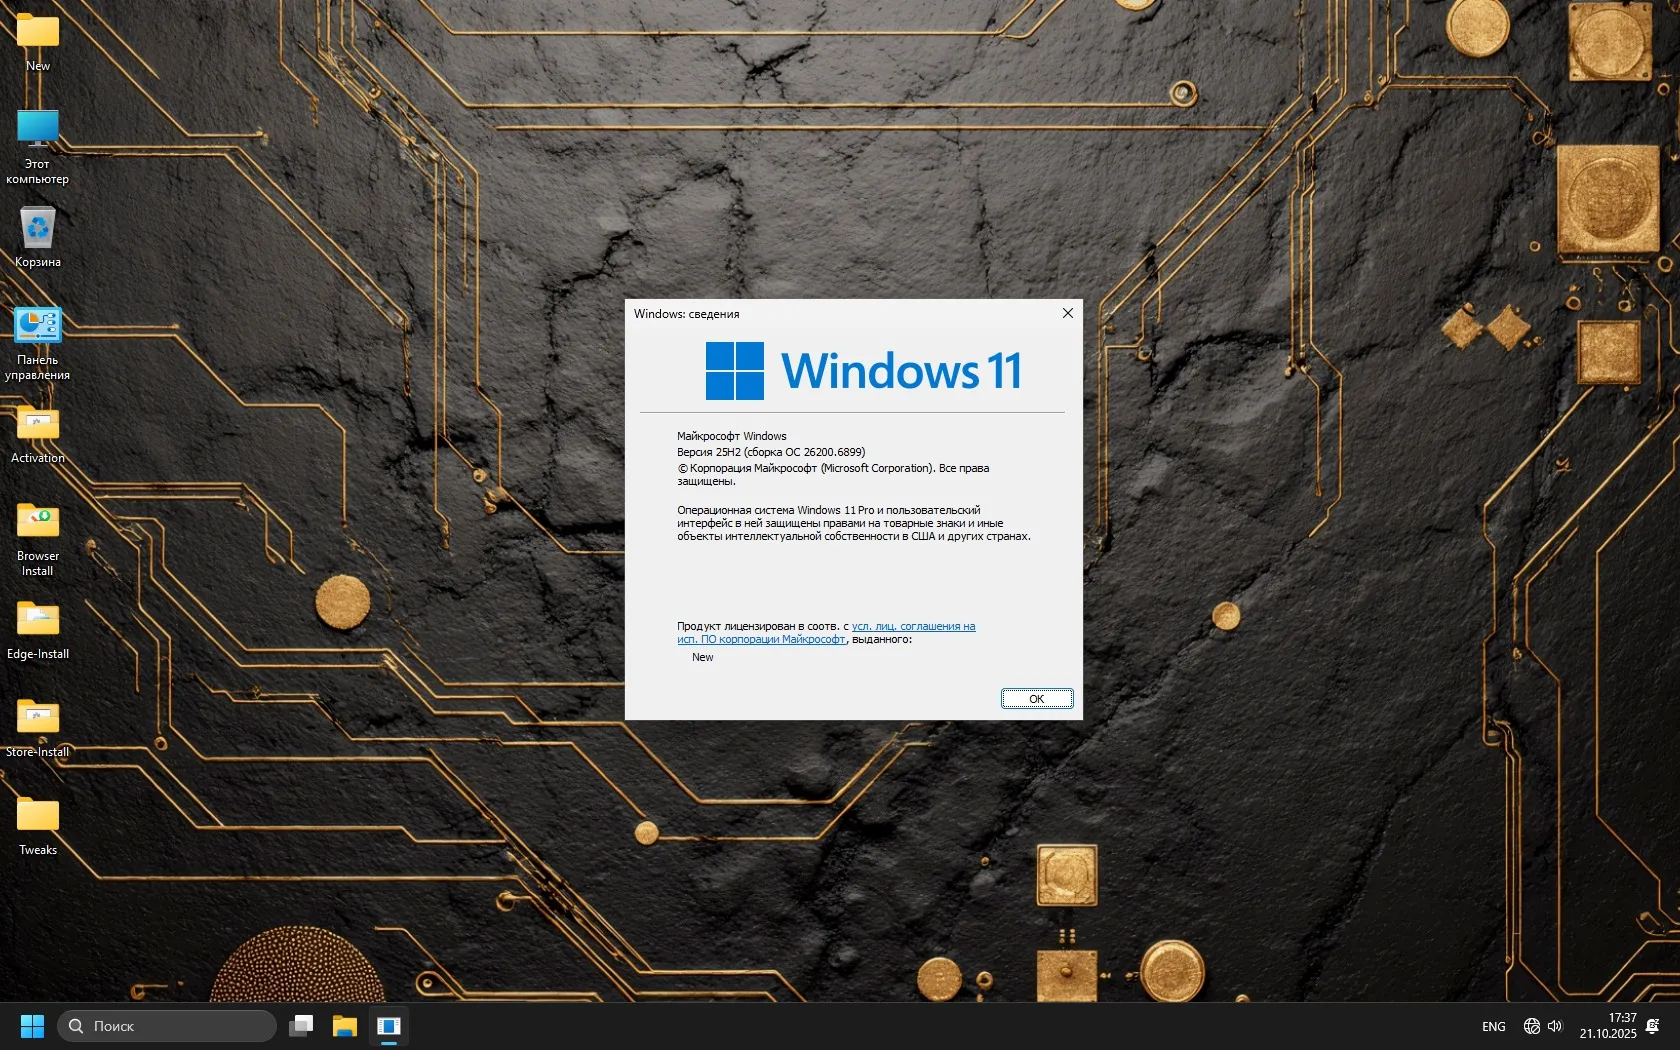This screenshot has height=1050, width=1680.
Task: Open the Store-Install folder
Action: pyautogui.click(x=37, y=716)
